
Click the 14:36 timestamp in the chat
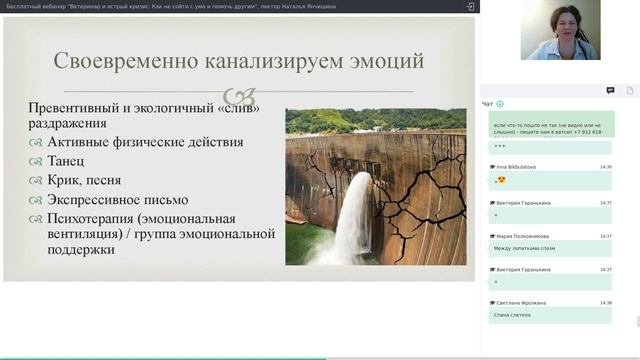[606, 167]
